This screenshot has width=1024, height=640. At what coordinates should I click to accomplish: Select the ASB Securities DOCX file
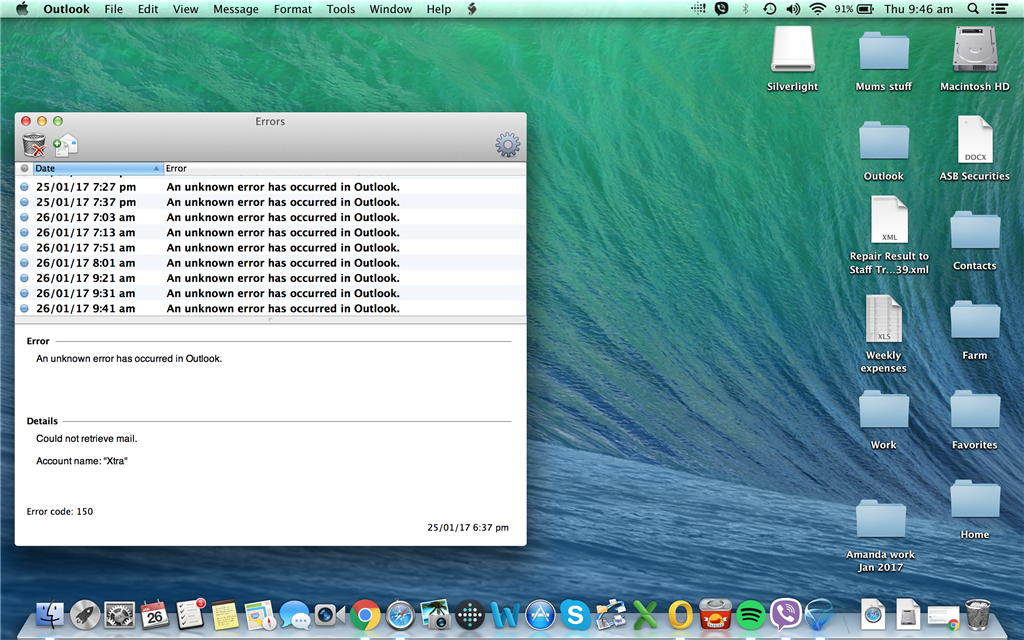coord(975,140)
